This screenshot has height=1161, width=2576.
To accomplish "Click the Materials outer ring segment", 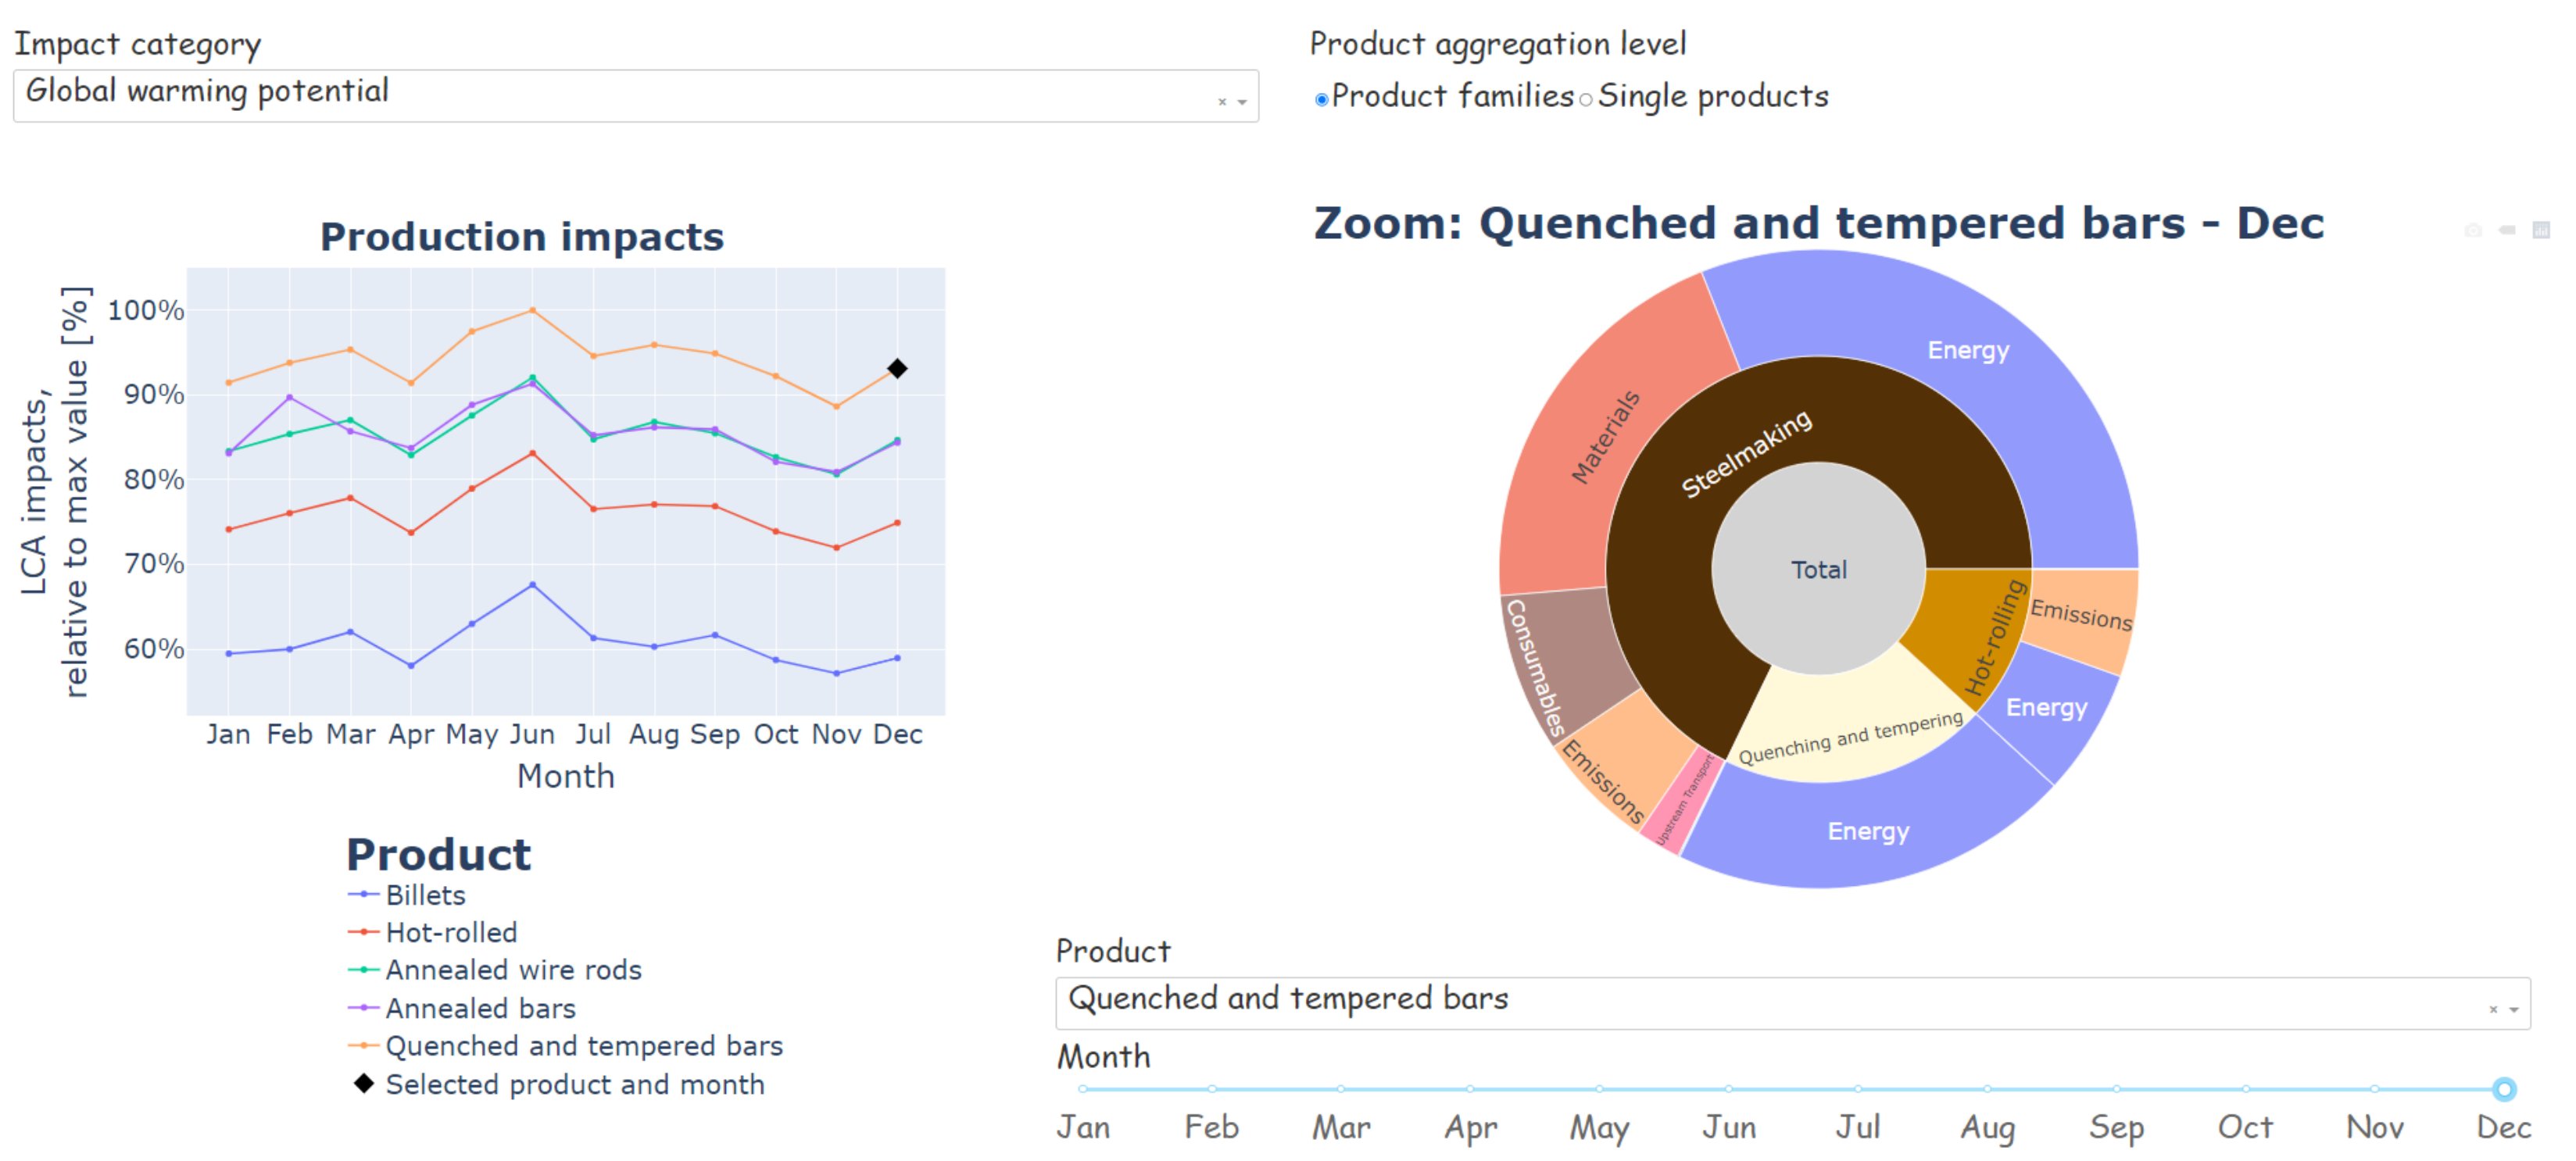I will 1606,437.
